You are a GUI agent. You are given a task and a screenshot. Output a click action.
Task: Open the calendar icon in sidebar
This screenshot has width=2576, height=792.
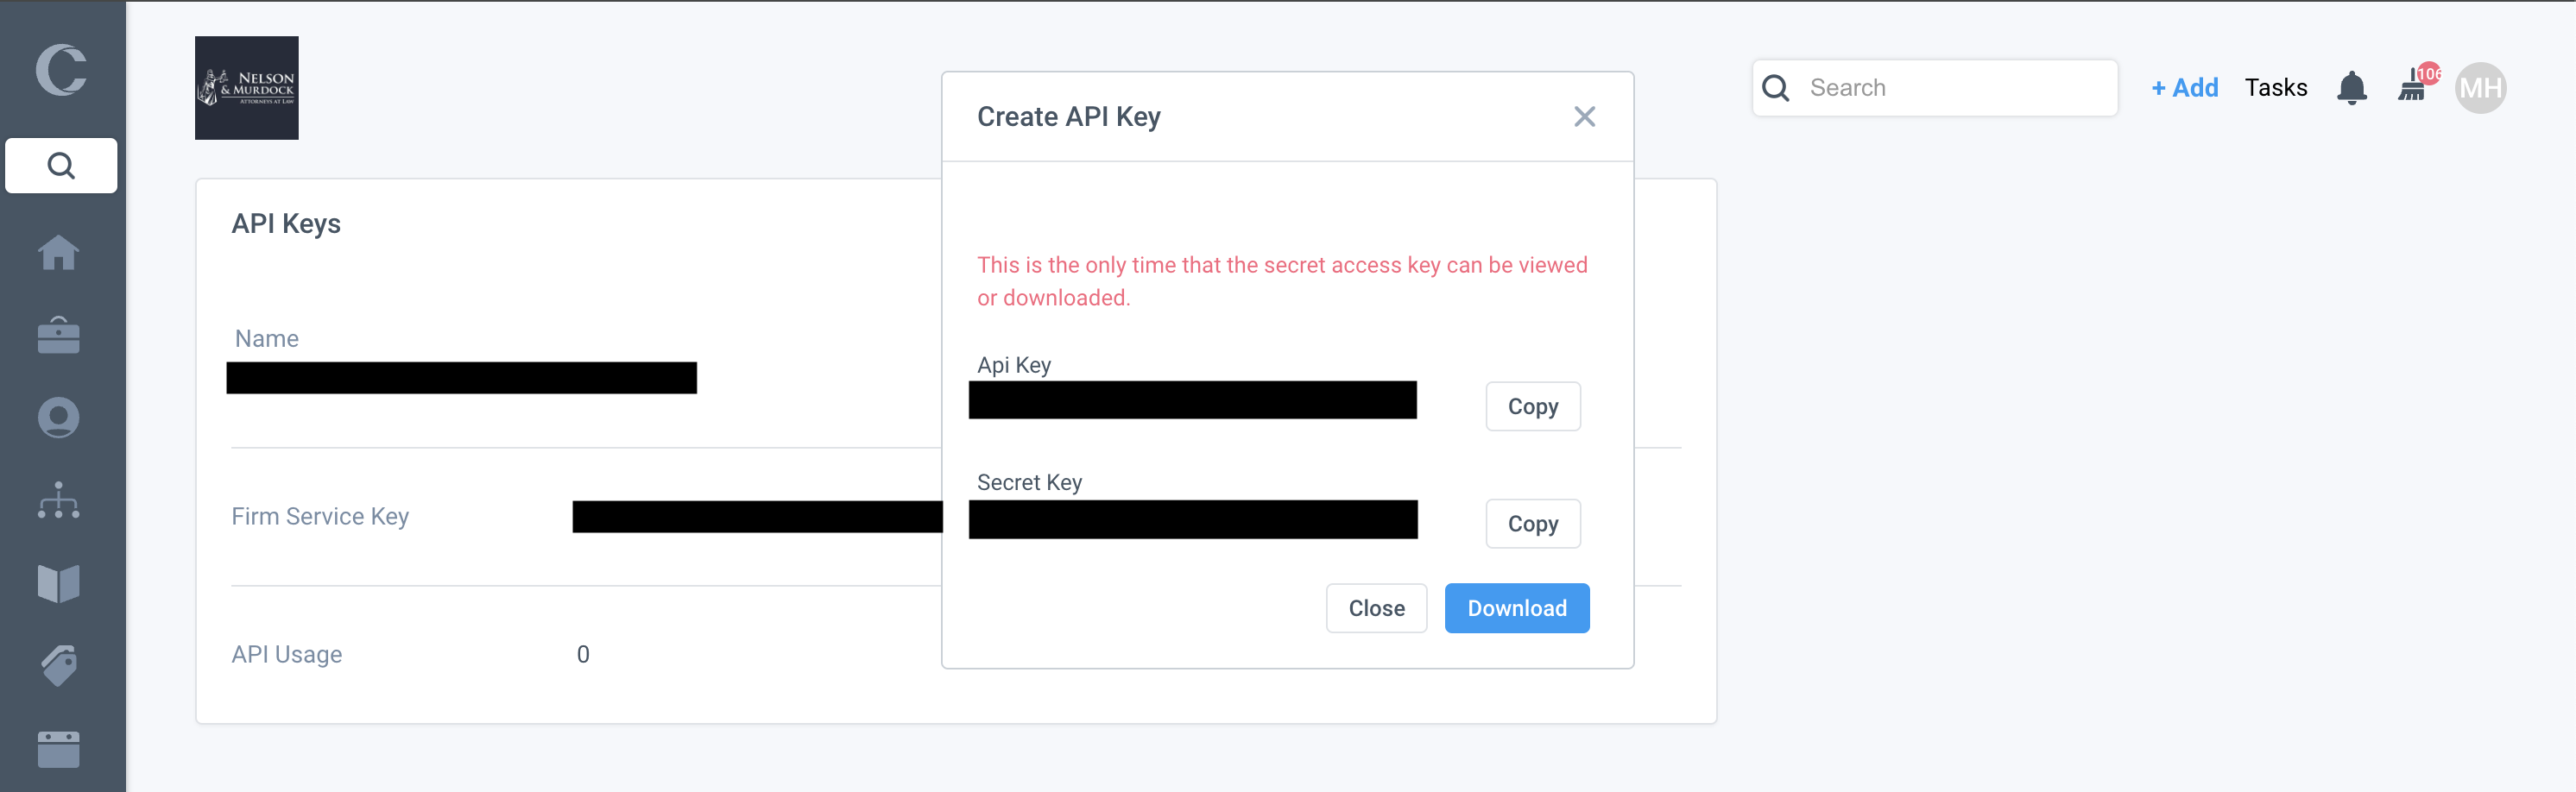[x=59, y=748]
